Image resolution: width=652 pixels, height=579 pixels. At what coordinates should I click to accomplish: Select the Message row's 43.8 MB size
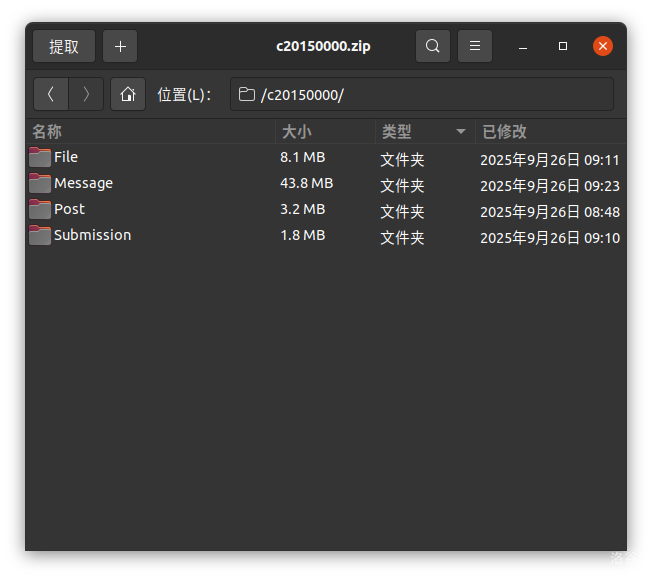coord(306,183)
